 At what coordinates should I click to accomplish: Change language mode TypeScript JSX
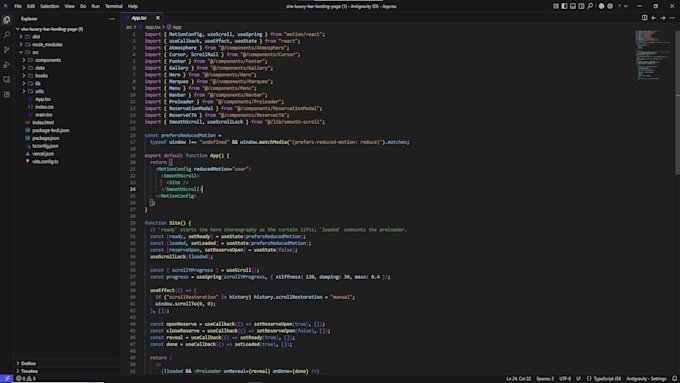607,379
